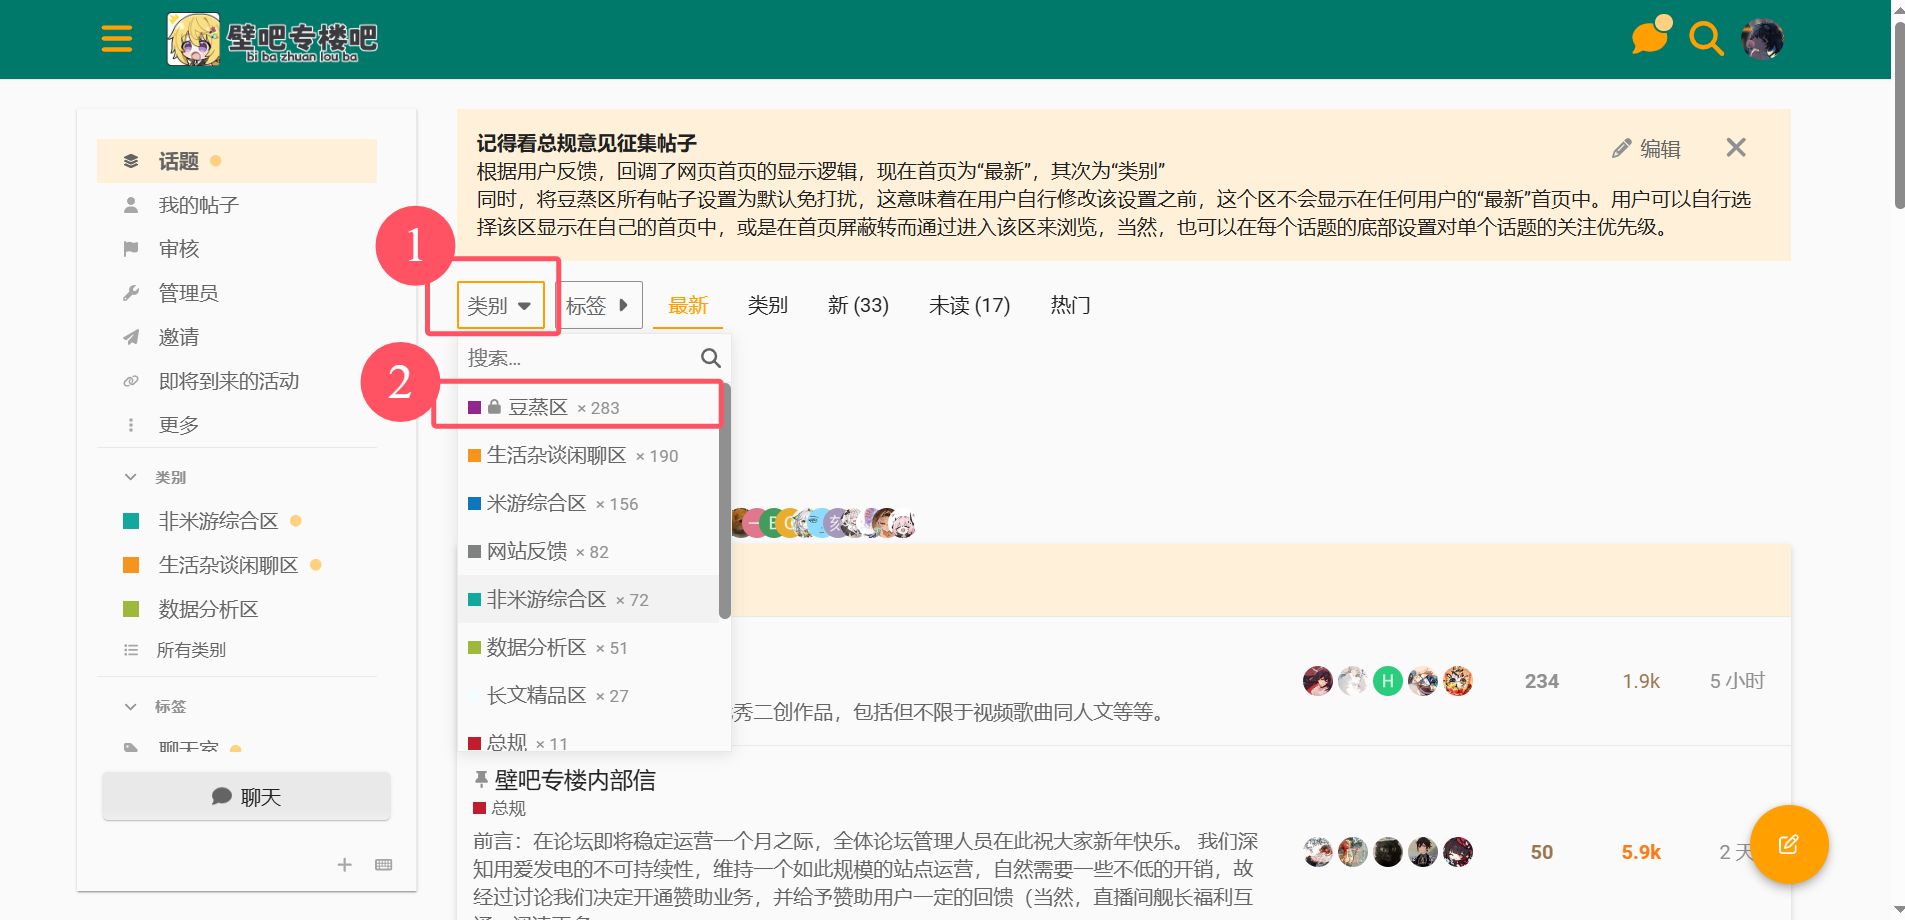This screenshot has height=920, width=1905.
Task: Click the plus icon in sidebar footer
Action: pyautogui.click(x=345, y=865)
